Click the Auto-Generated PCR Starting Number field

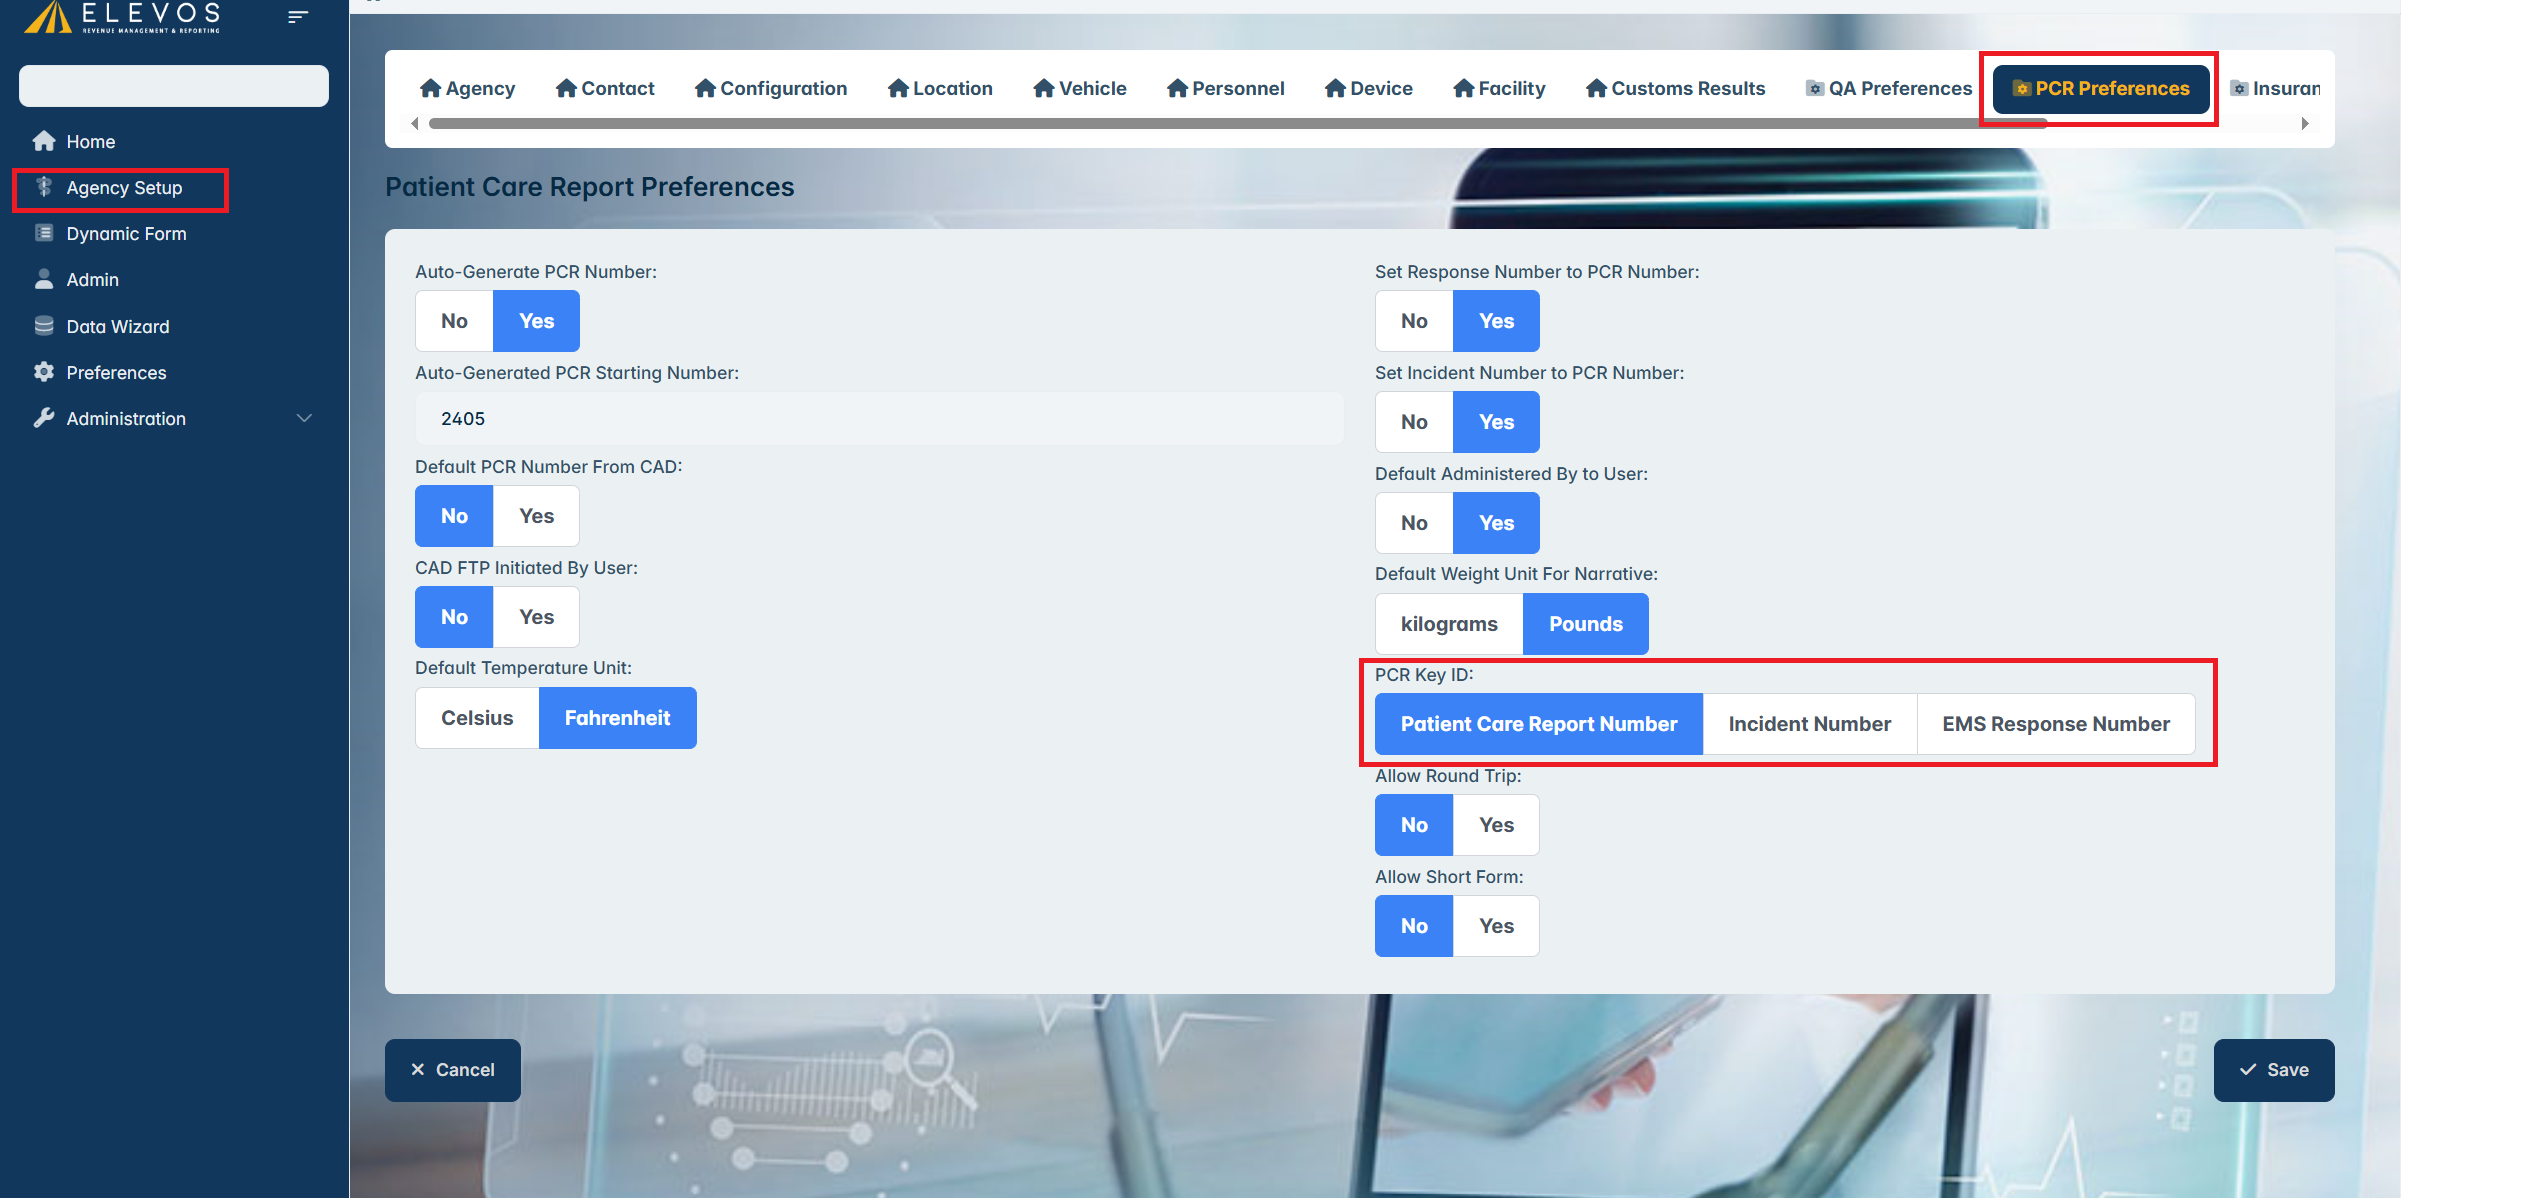878,419
